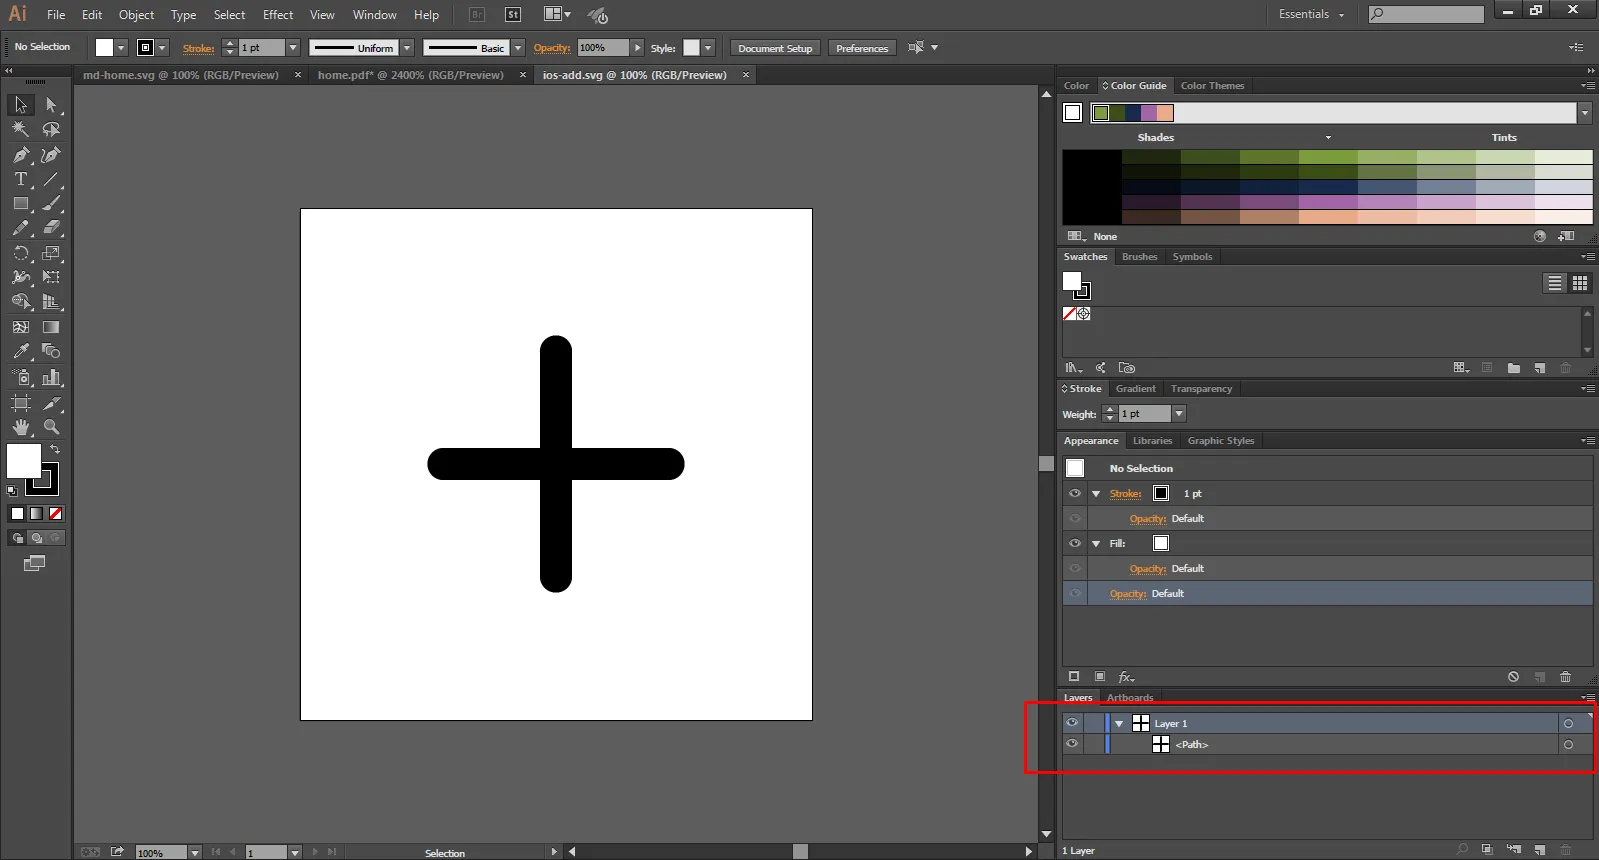
Task: Select the Pen tool
Action: point(20,155)
